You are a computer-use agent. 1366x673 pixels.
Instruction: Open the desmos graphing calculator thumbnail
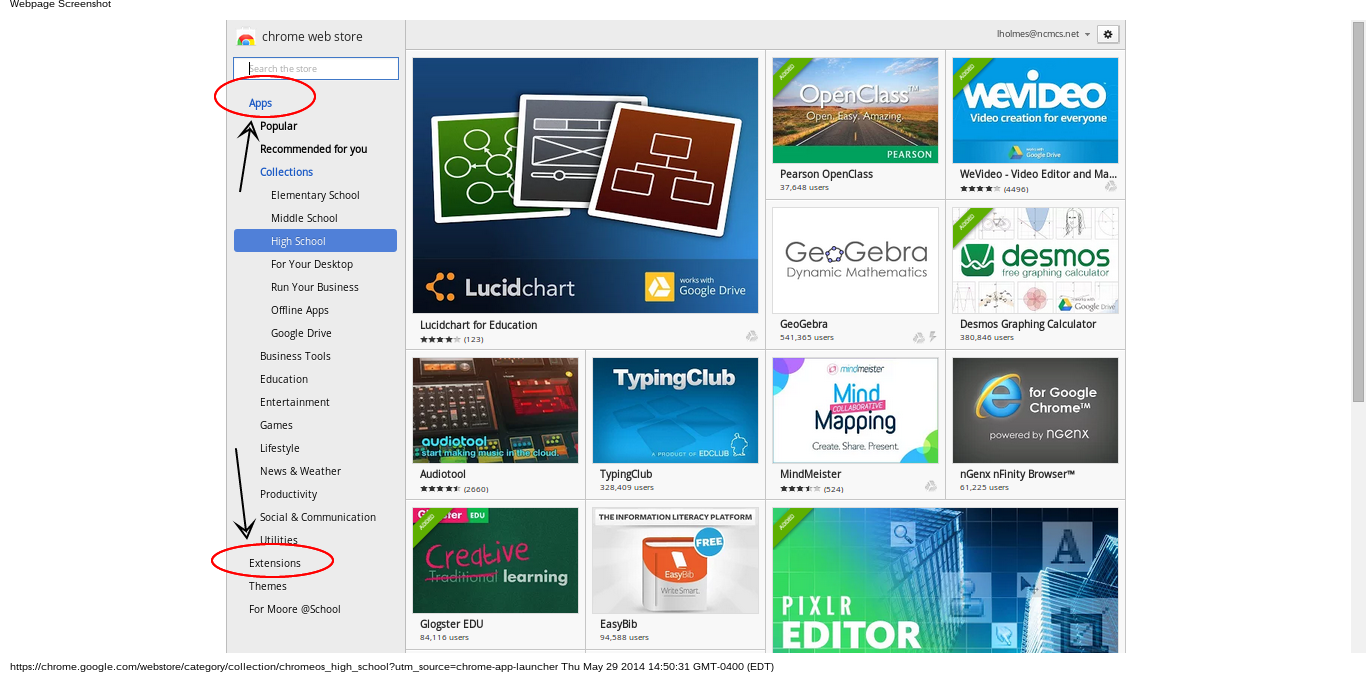point(1035,260)
